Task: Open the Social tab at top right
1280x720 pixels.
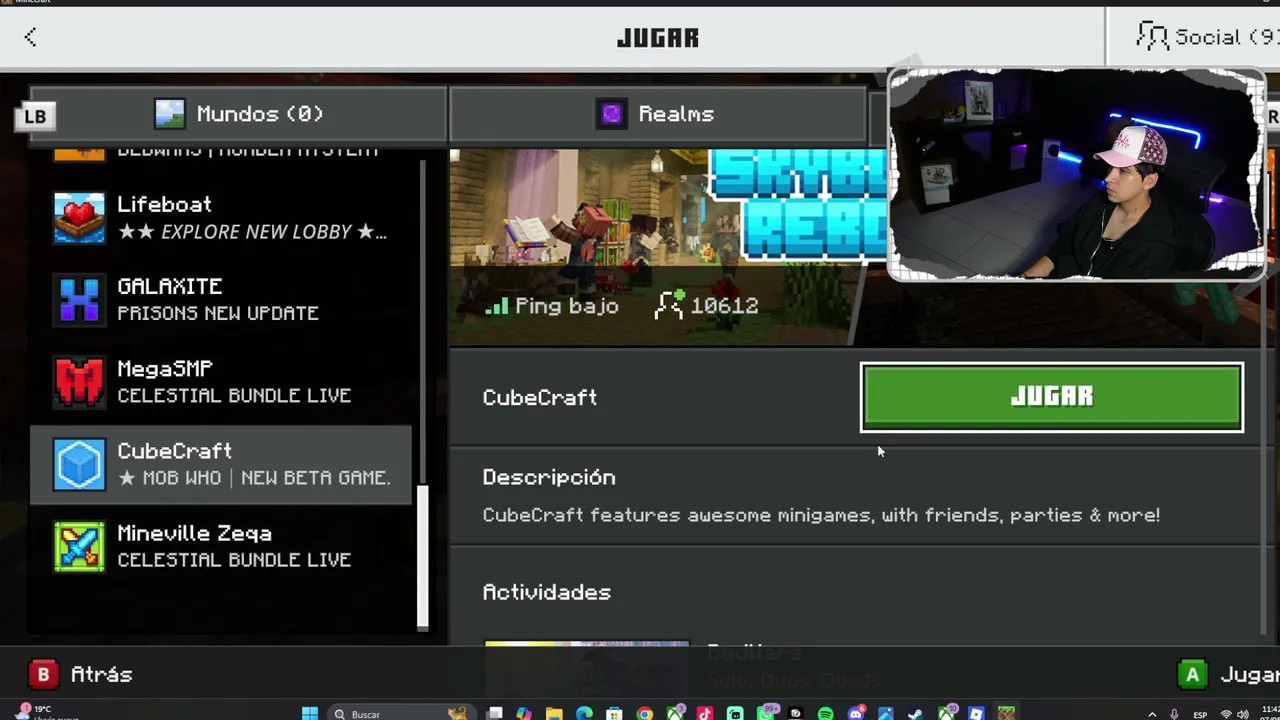Action: [1194, 37]
